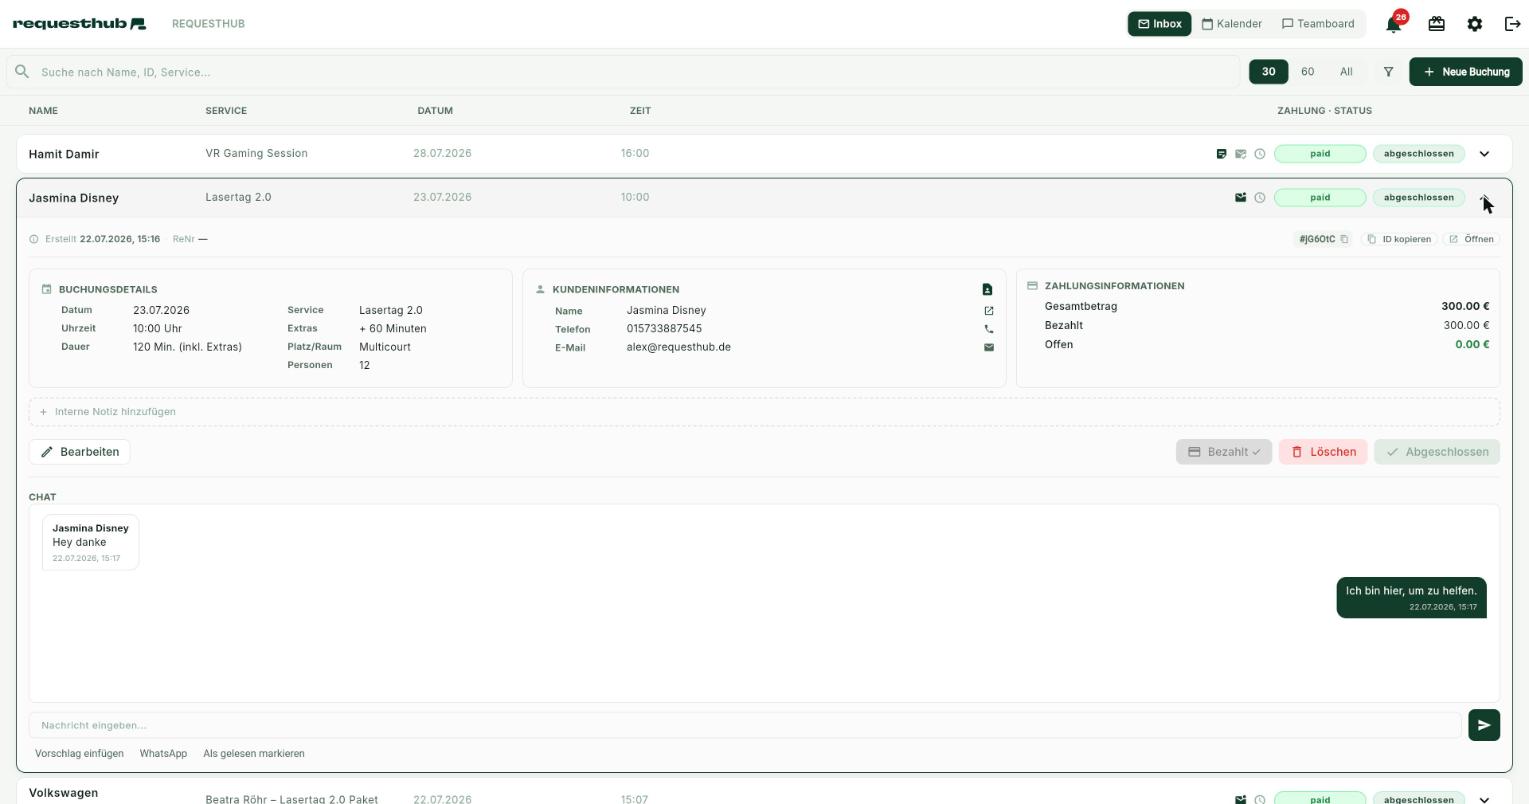Expand the Volkswagen booking row
Viewport: 1529px width, 804px height.
[x=1484, y=800]
